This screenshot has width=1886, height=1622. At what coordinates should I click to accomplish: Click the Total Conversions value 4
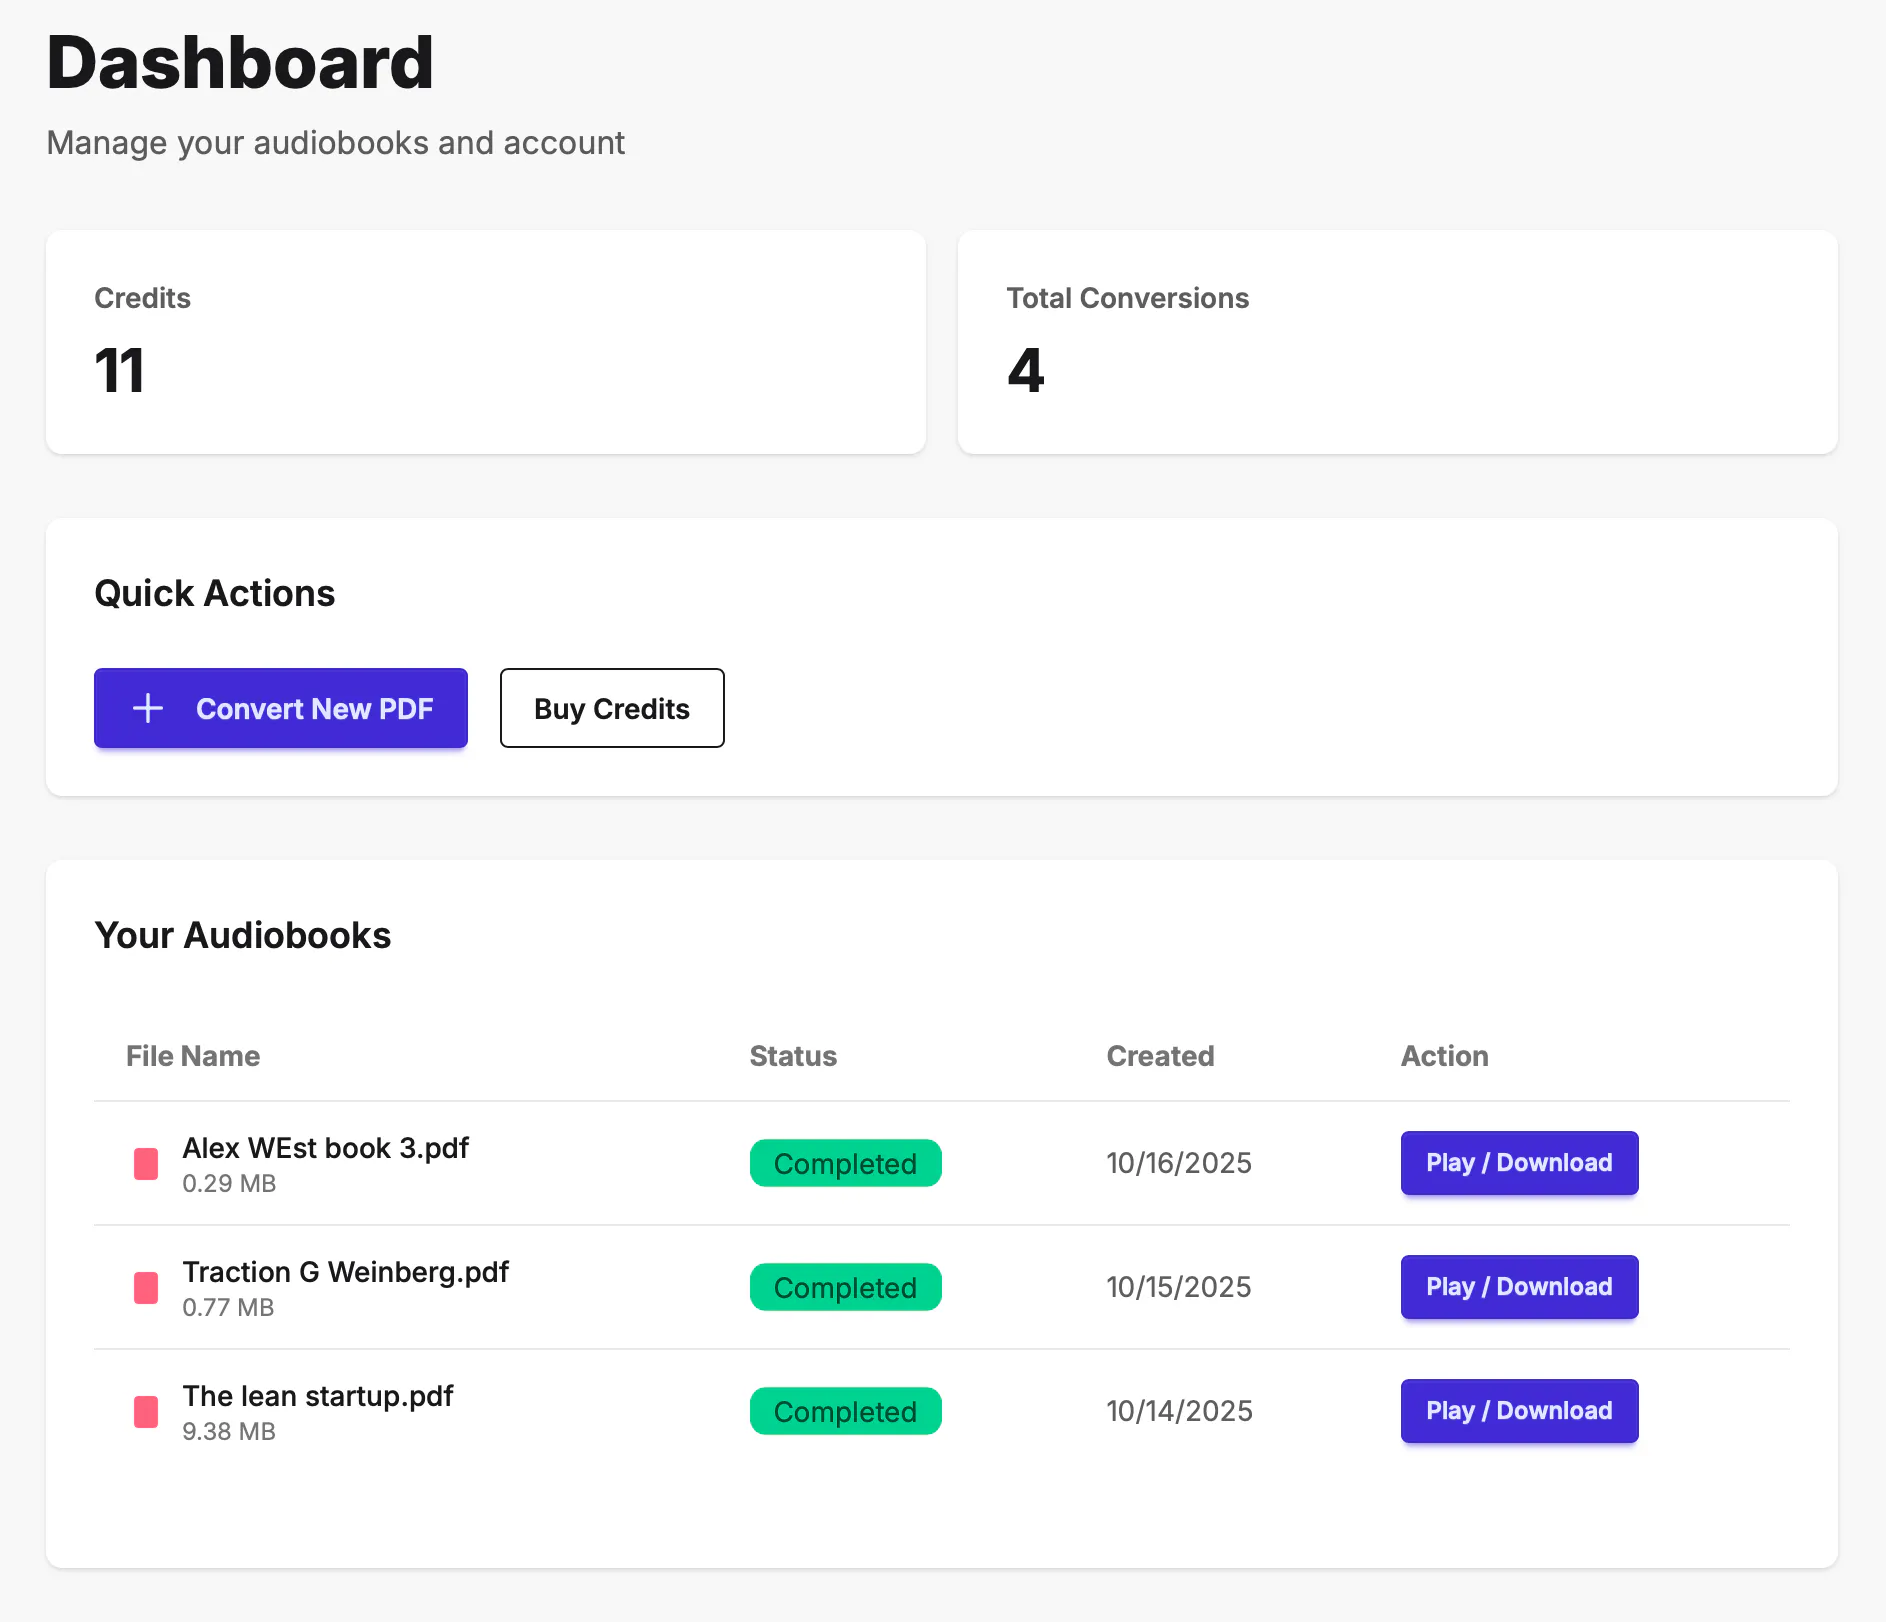tap(1026, 370)
